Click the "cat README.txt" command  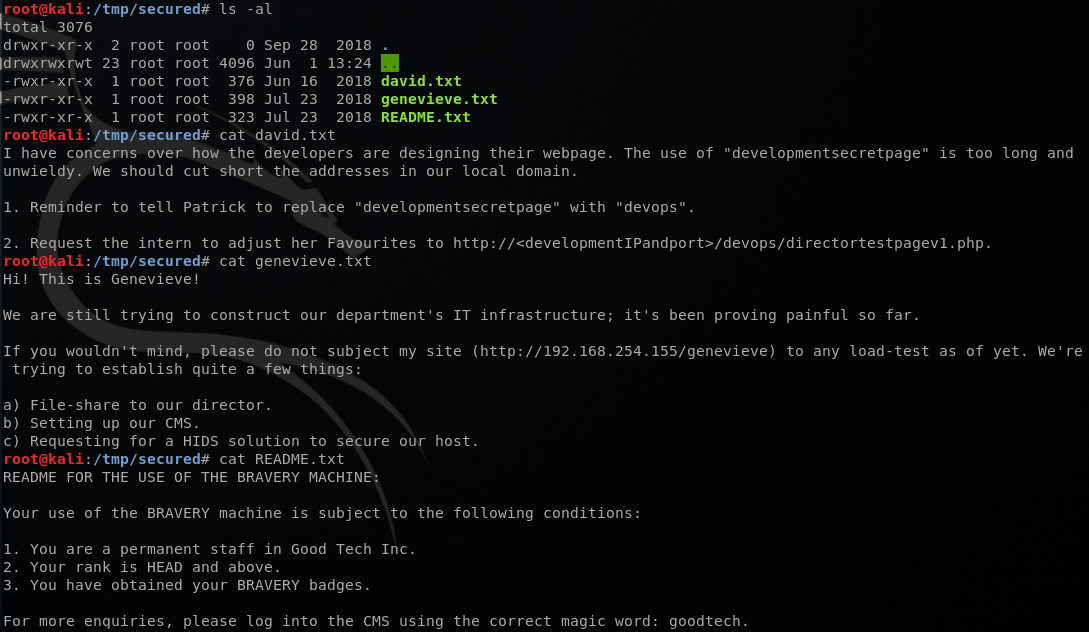tap(282, 459)
